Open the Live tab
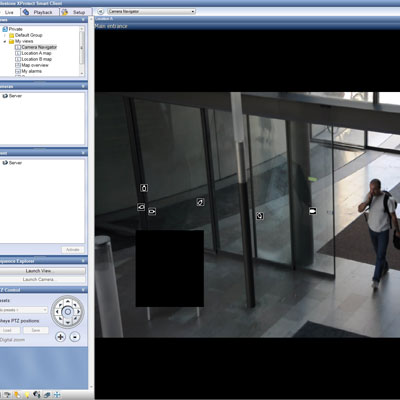The image size is (400, 400). pyautogui.click(x=9, y=12)
